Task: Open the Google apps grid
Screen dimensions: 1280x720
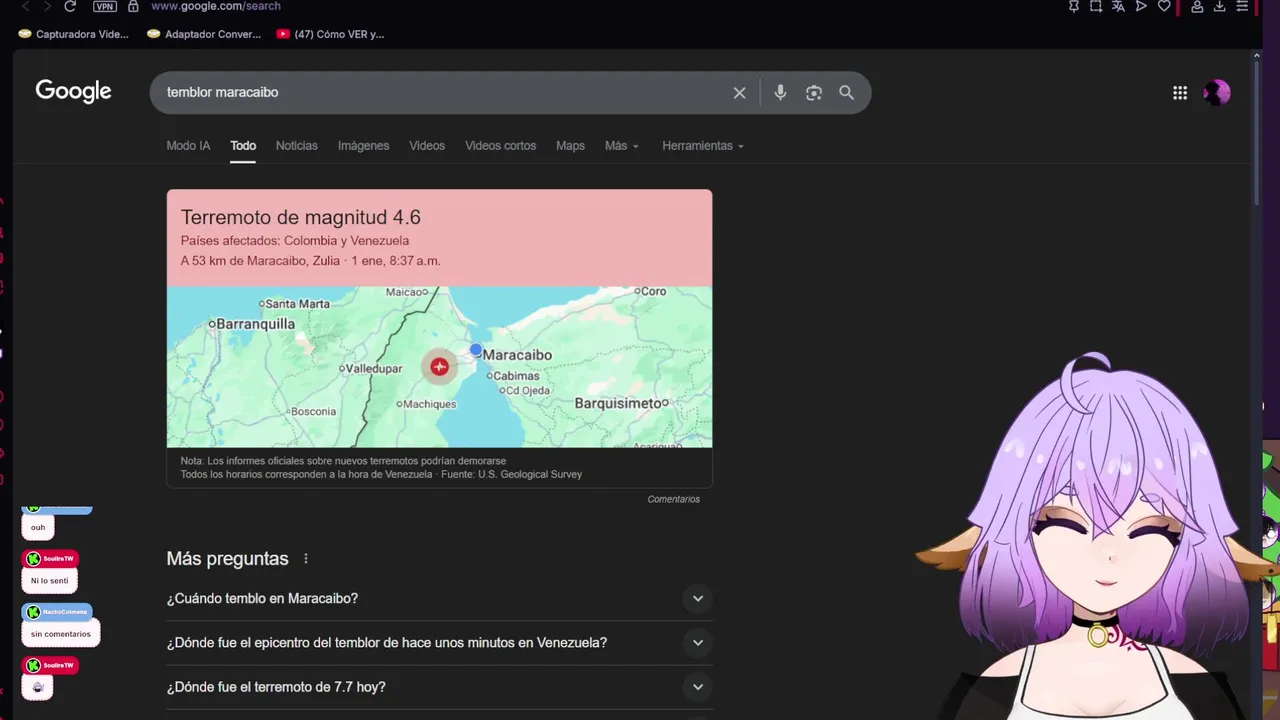Action: pos(1180,93)
